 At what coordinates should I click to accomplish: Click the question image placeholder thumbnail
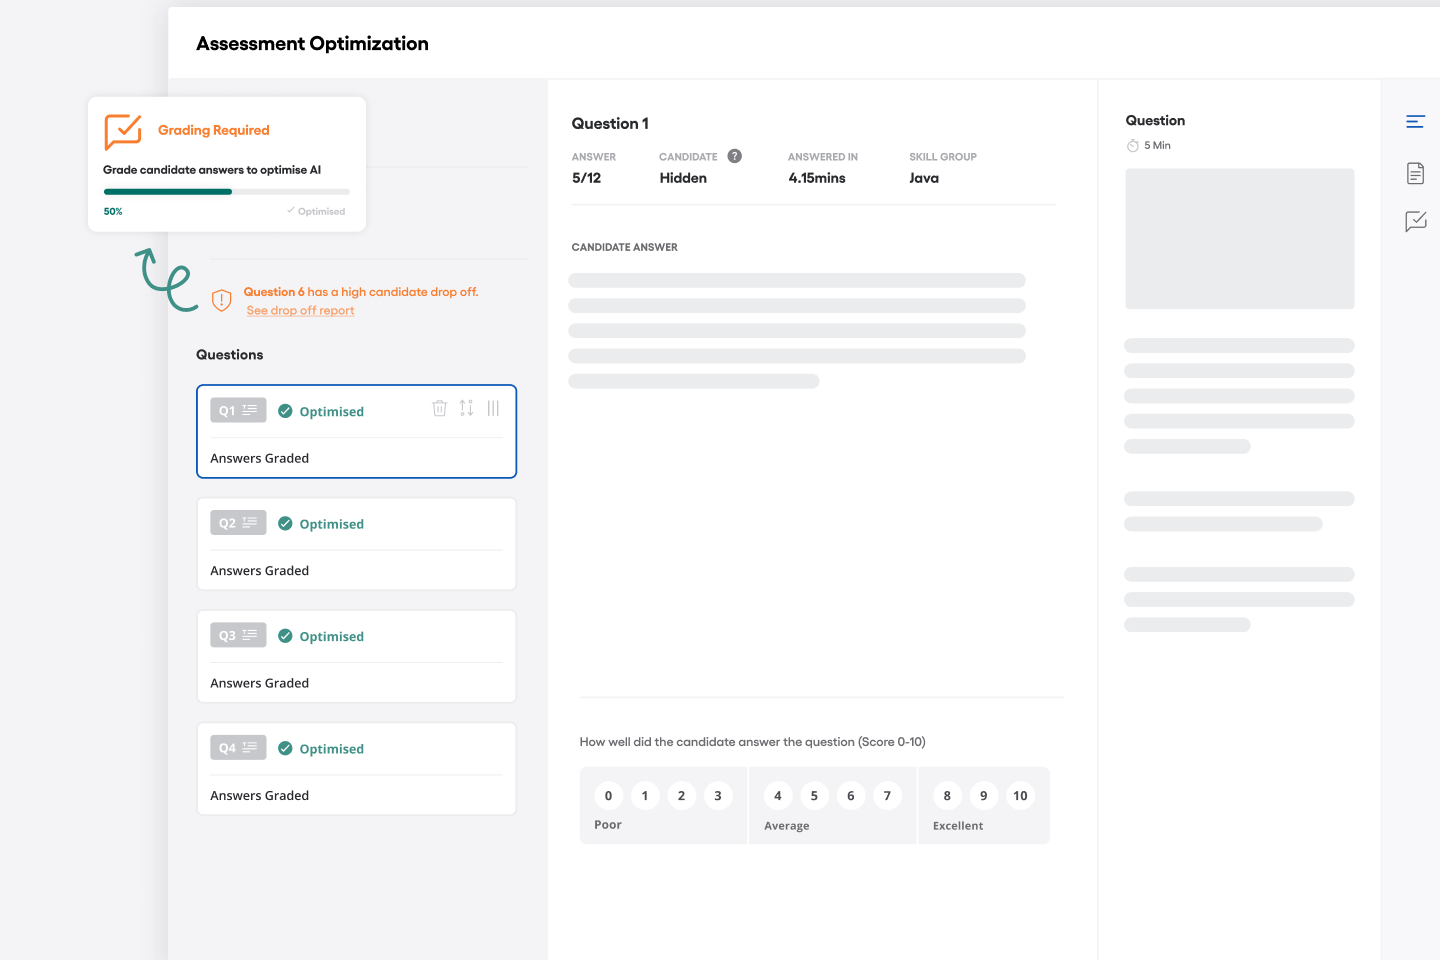[x=1239, y=239]
